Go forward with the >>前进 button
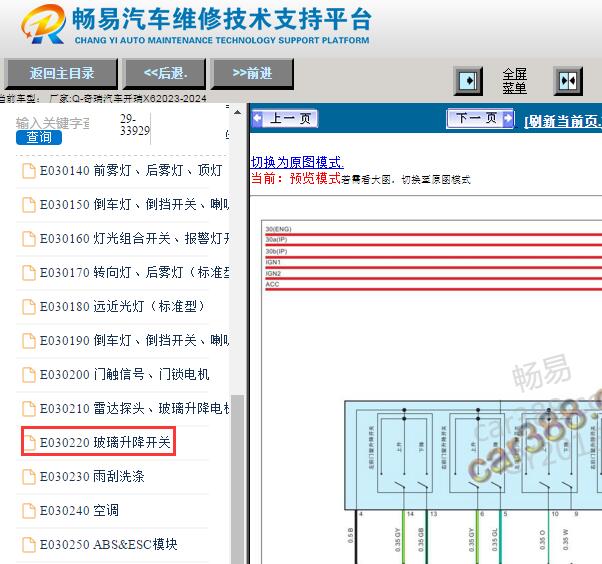 252,73
